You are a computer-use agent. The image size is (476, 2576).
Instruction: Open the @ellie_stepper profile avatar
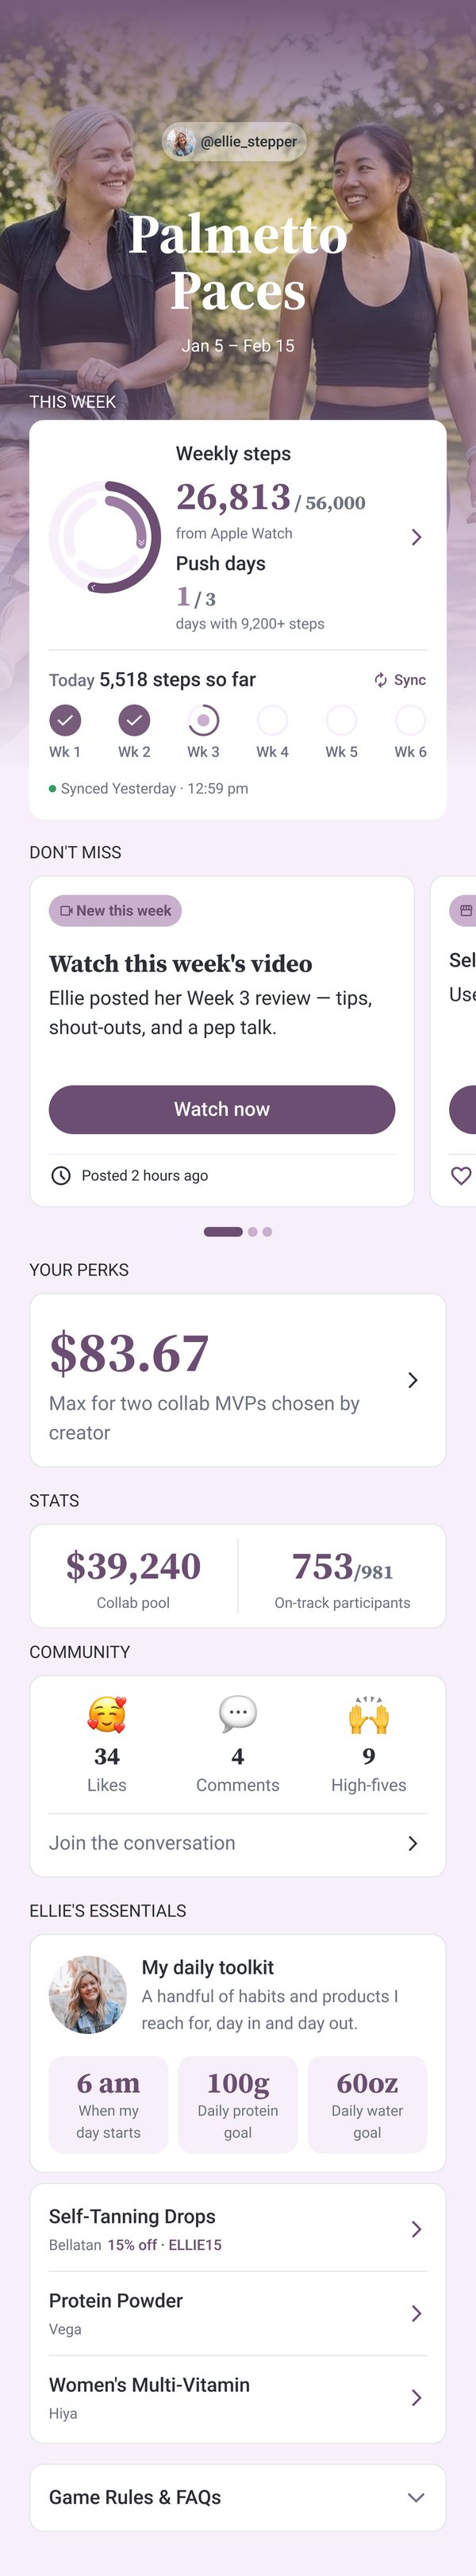point(181,142)
